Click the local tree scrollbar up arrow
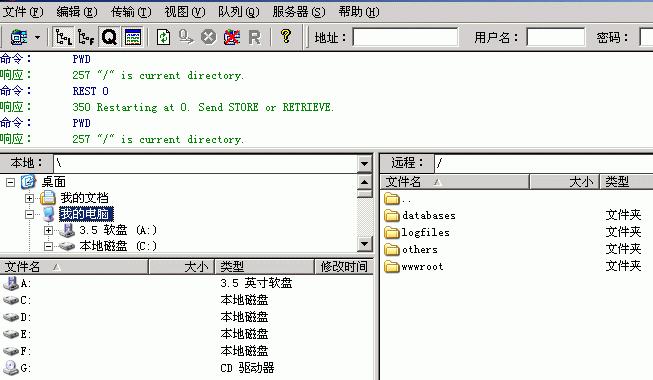 pyautogui.click(x=364, y=182)
